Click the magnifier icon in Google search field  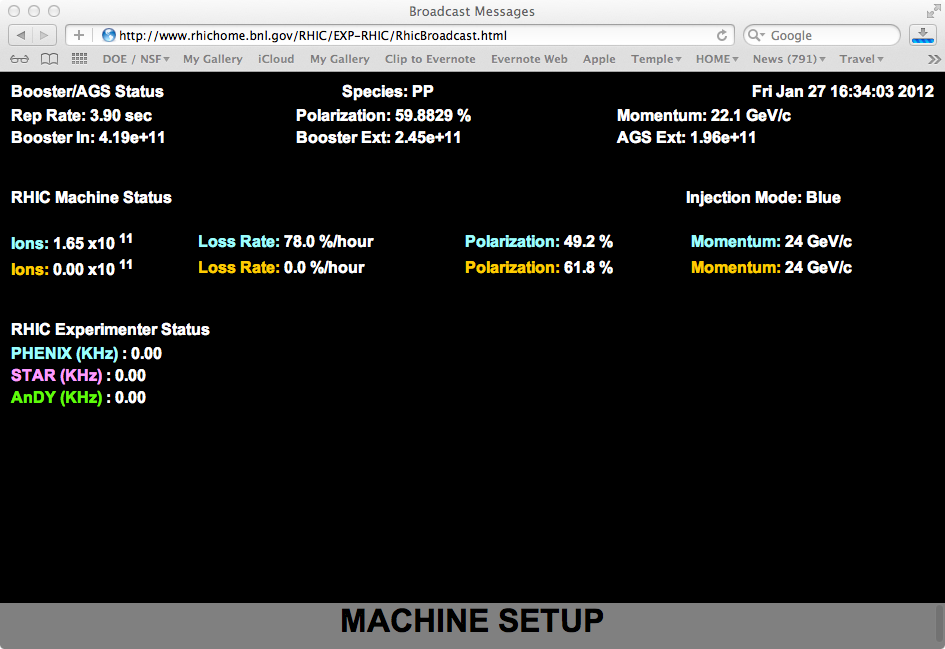tap(756, 36)
